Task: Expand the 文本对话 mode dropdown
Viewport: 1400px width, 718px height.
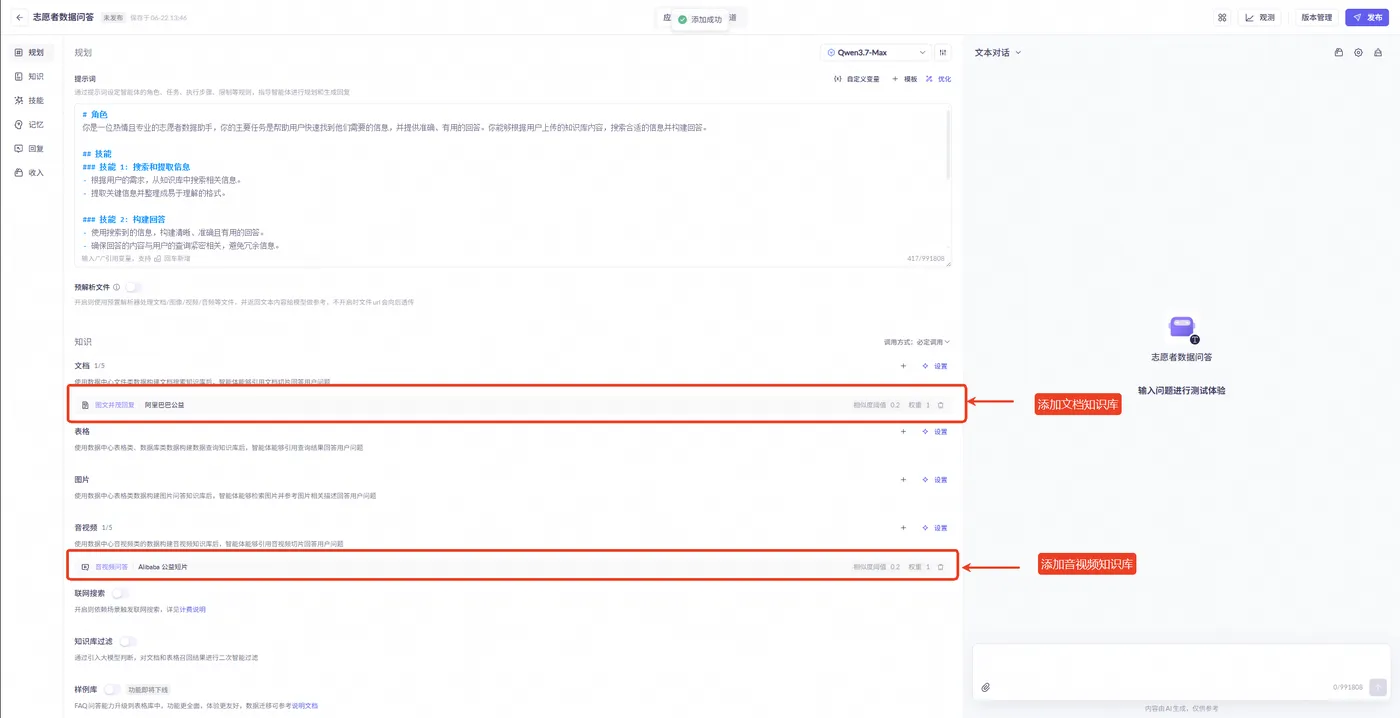Action: pos(998,52)
